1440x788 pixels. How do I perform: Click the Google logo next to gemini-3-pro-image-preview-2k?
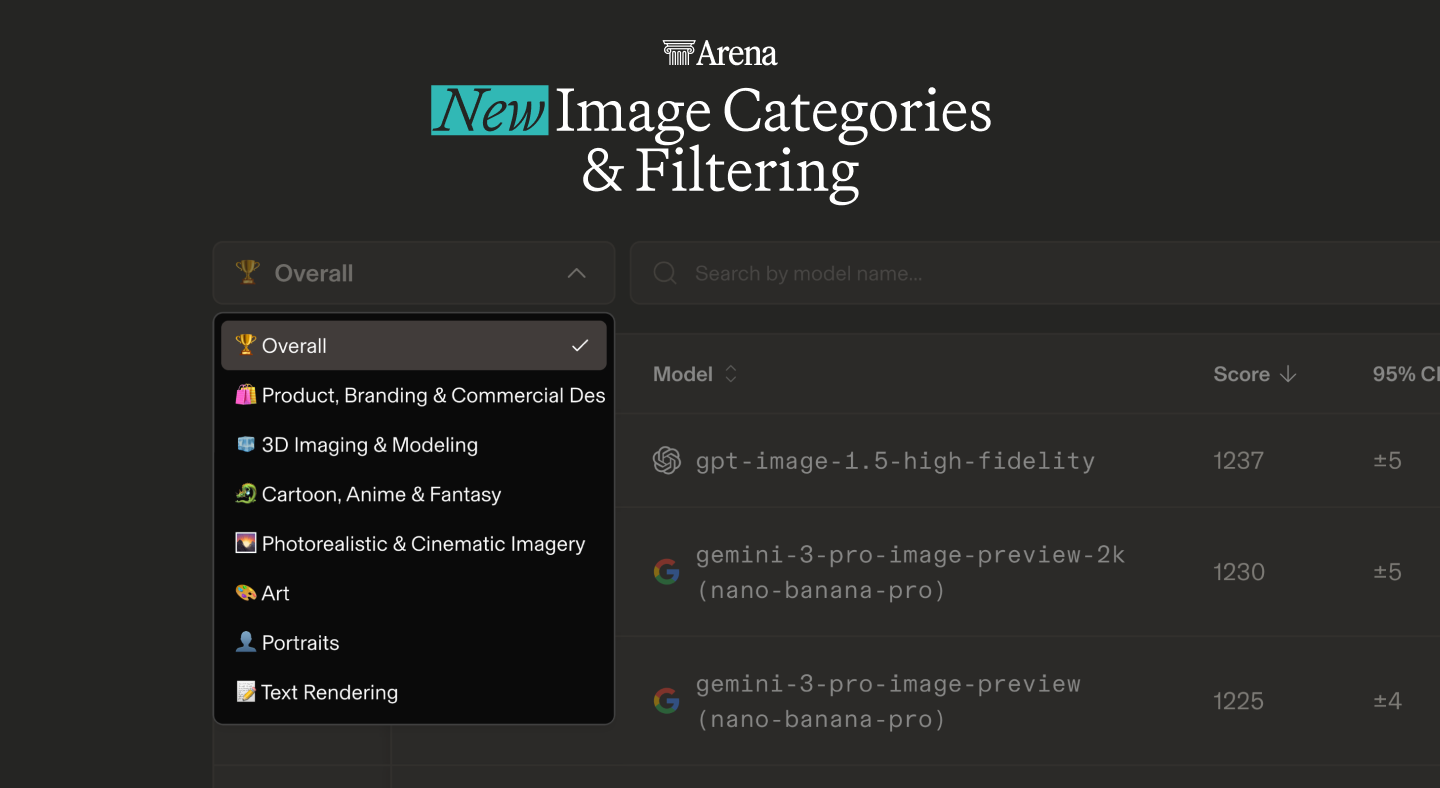click(666, 571)
